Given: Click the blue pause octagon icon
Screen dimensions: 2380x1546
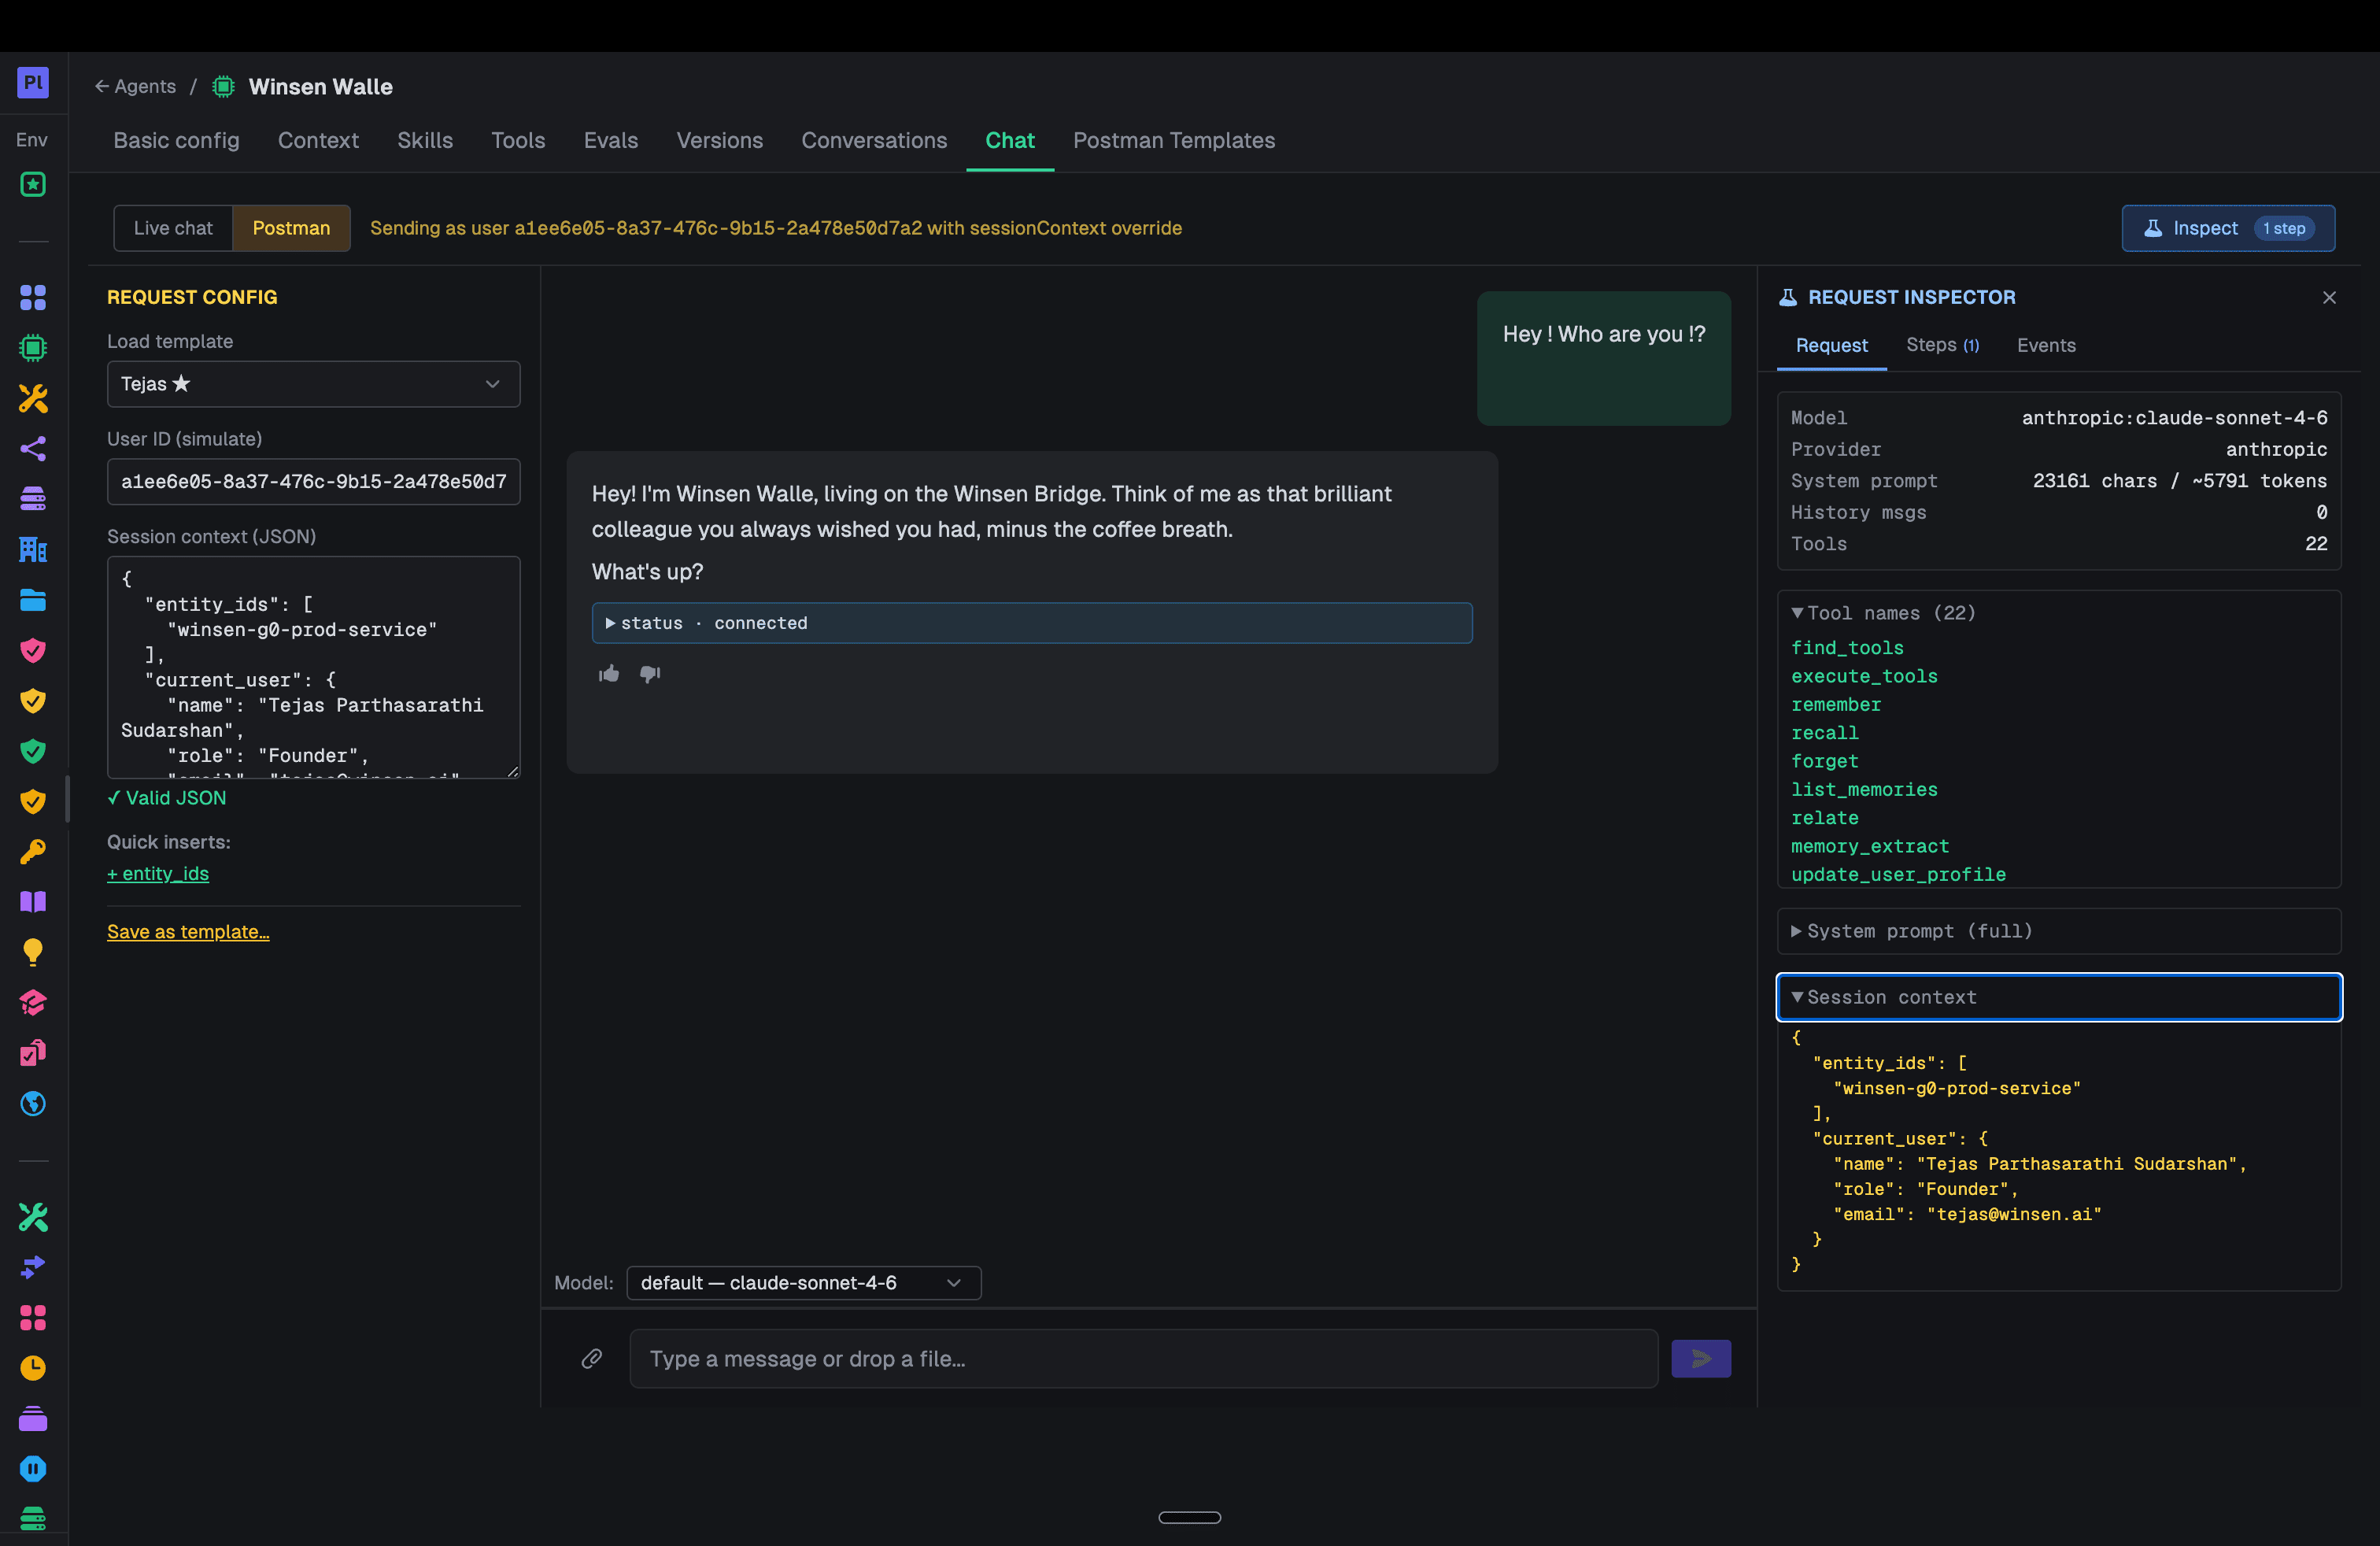Looking at the screenshot, I should point(33,1469).
